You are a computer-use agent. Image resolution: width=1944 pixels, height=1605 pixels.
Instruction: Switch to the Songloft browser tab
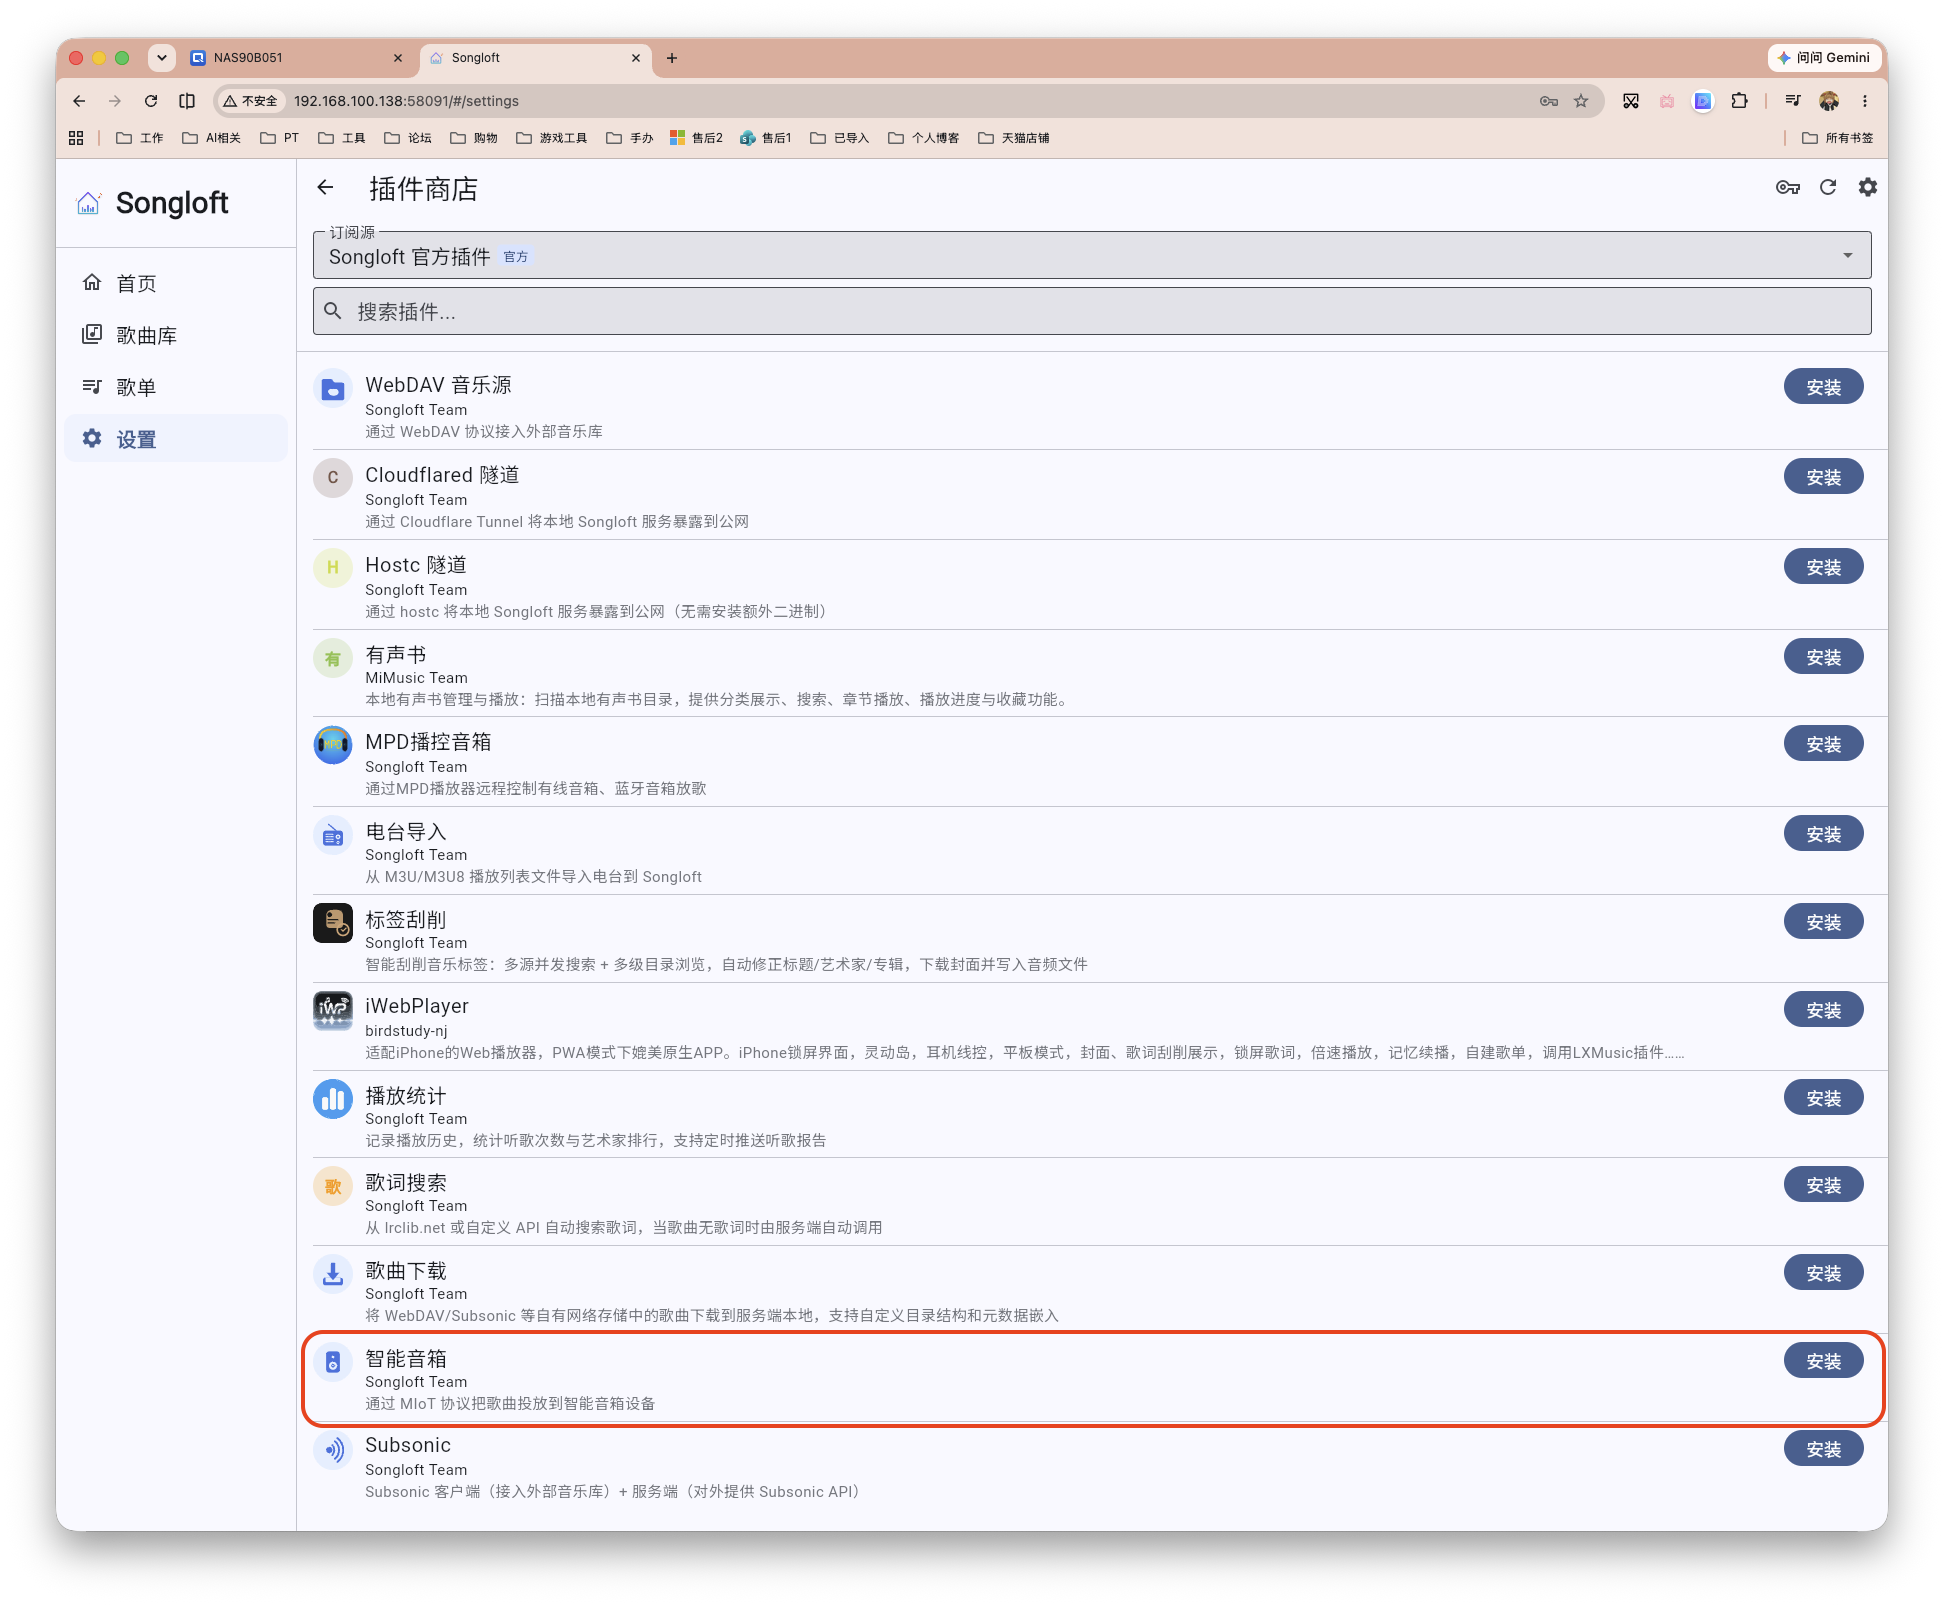coord(536,58)
